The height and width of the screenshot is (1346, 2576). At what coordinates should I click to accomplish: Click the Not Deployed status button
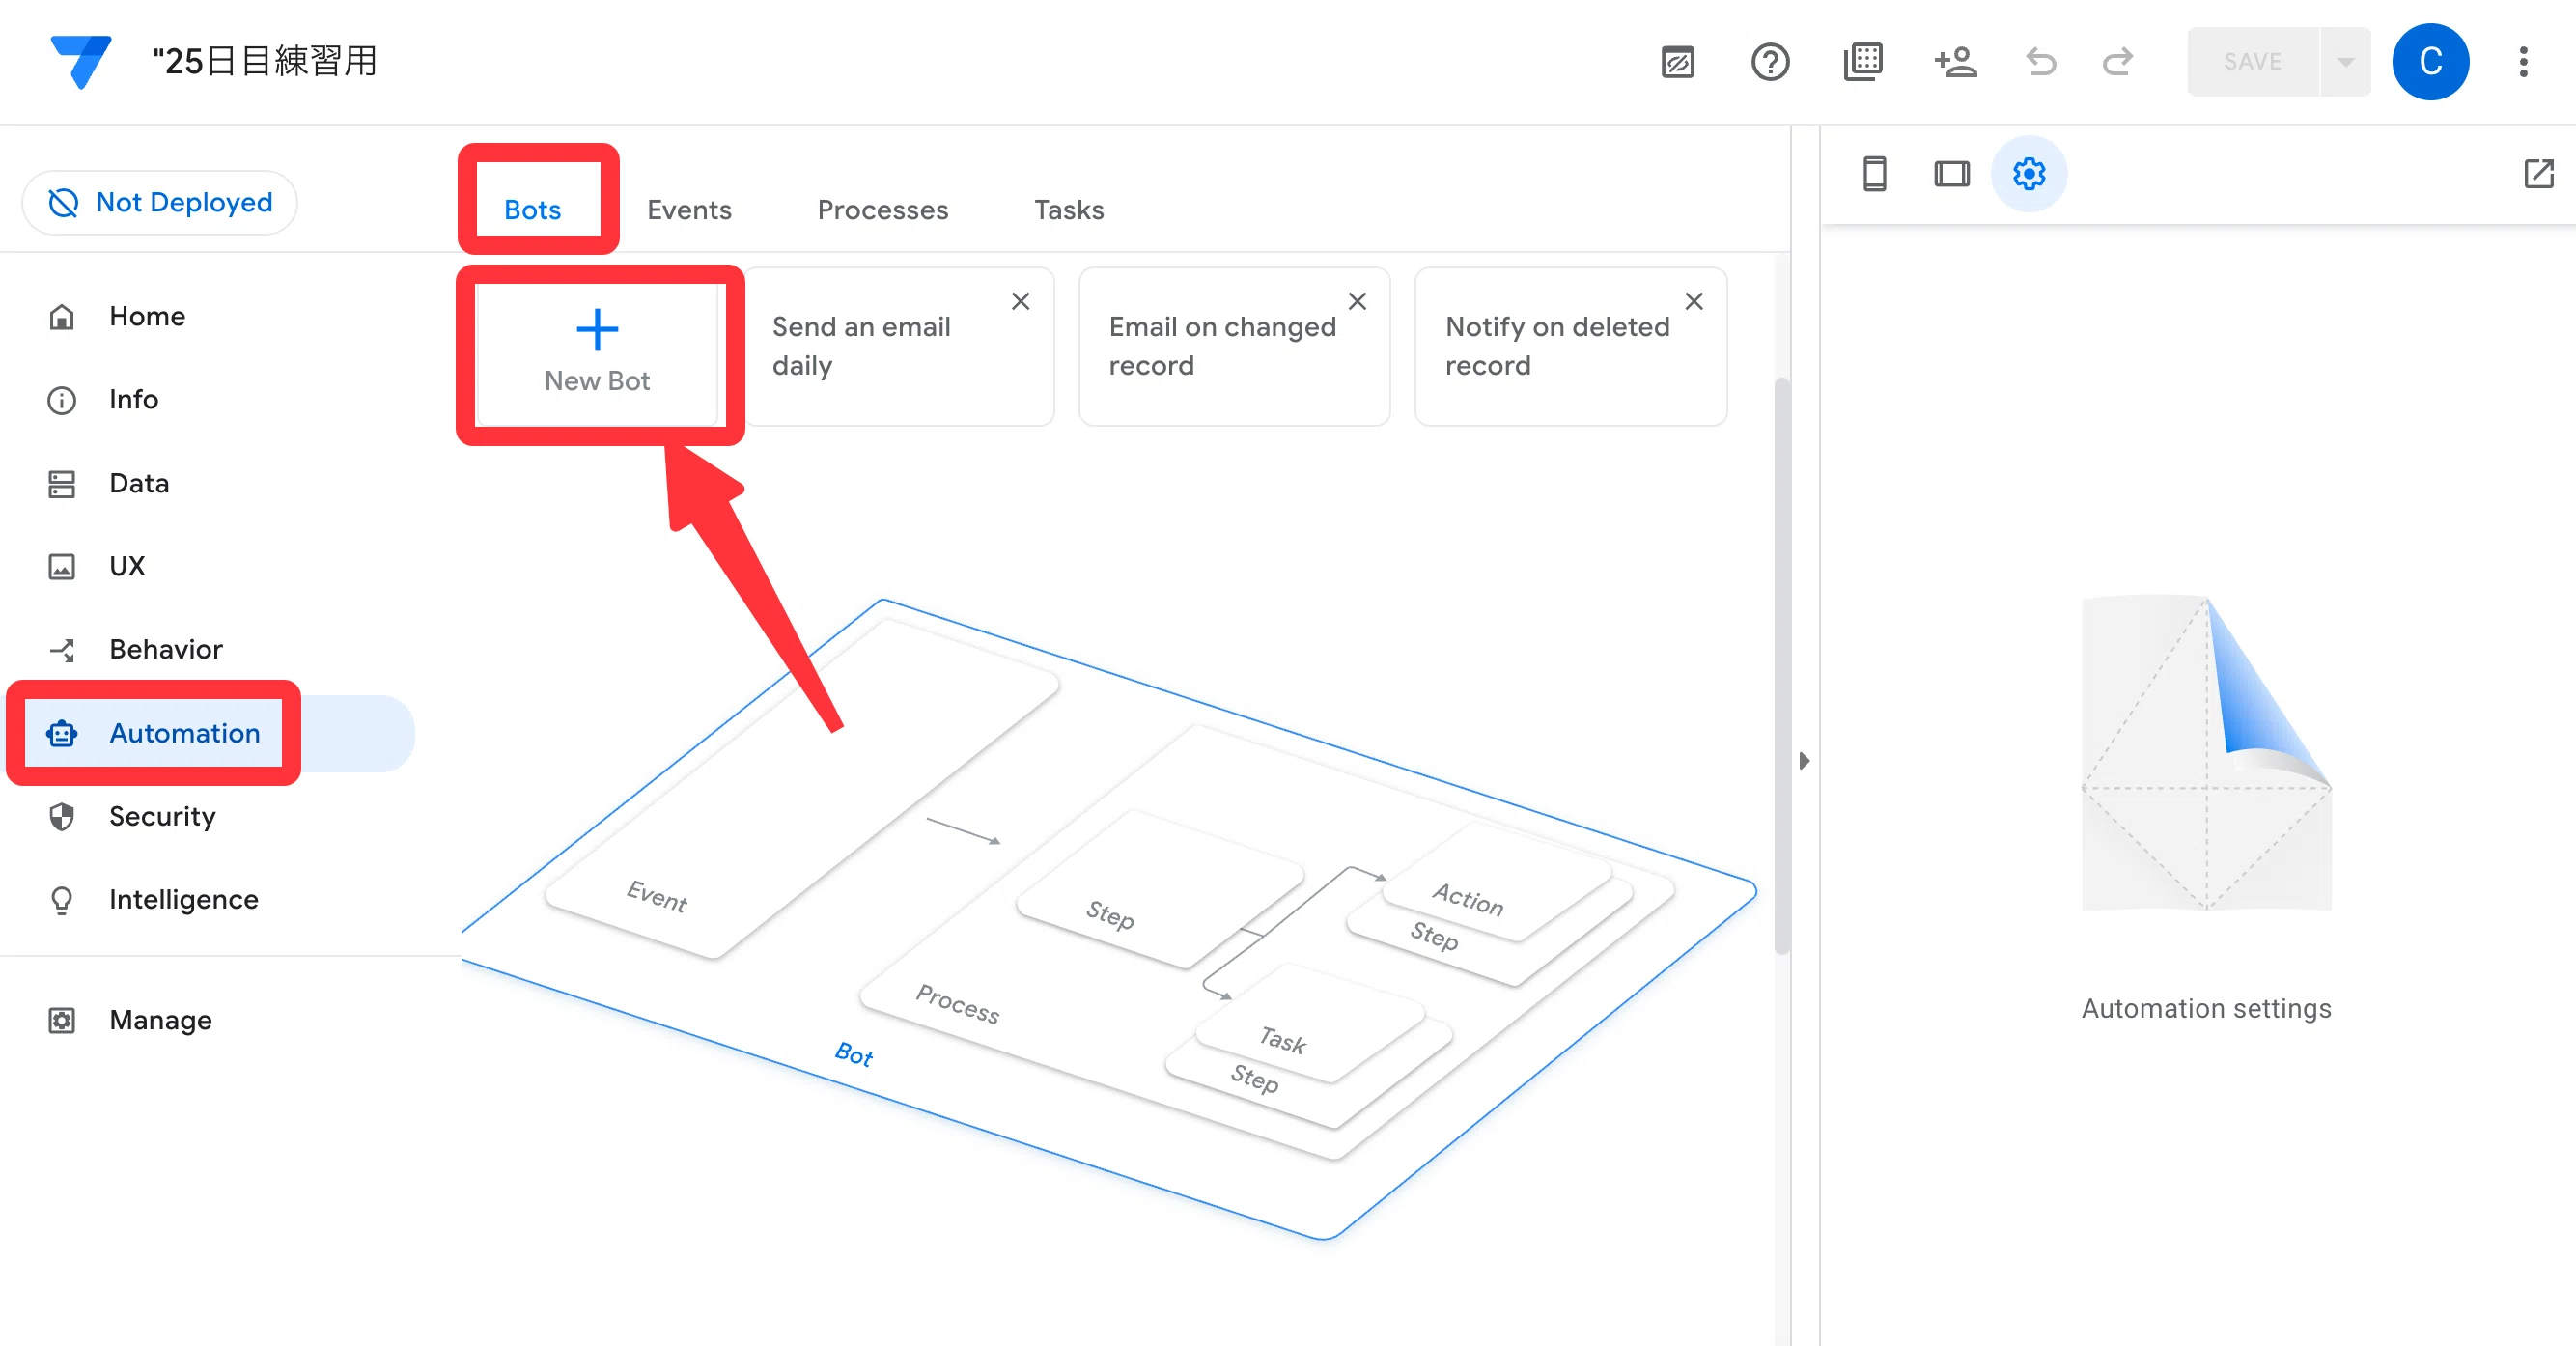[160, 203]
